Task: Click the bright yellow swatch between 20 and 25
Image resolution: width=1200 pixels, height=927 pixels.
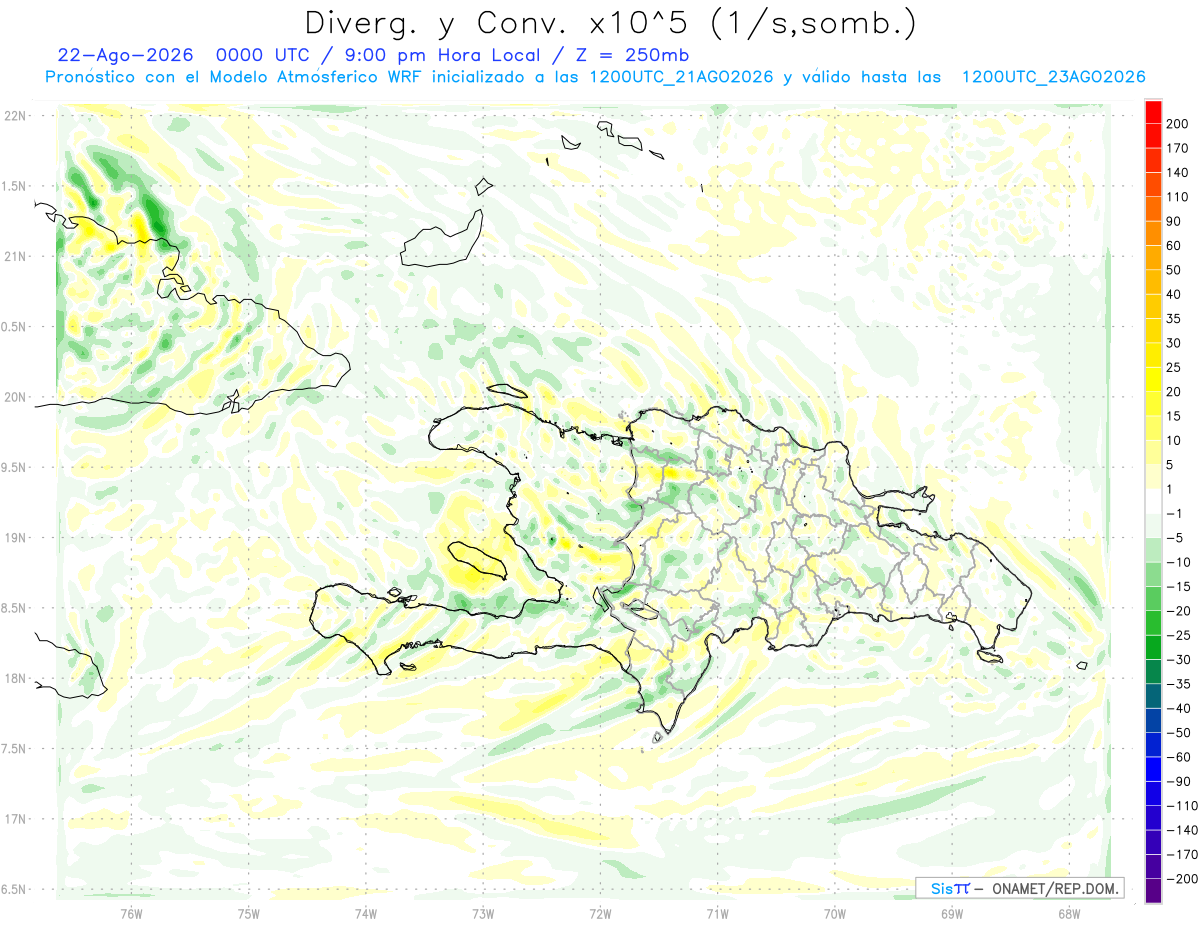Action: pyautogui.click(x=1153, y=379)
